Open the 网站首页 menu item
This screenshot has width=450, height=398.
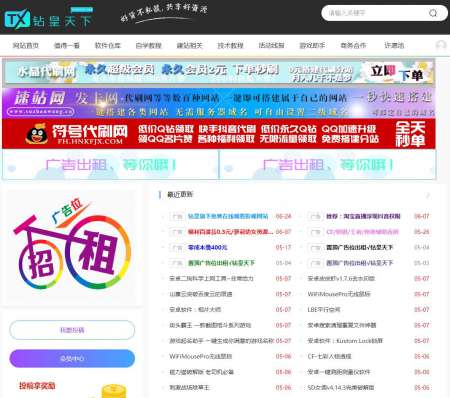click(26, 45)
